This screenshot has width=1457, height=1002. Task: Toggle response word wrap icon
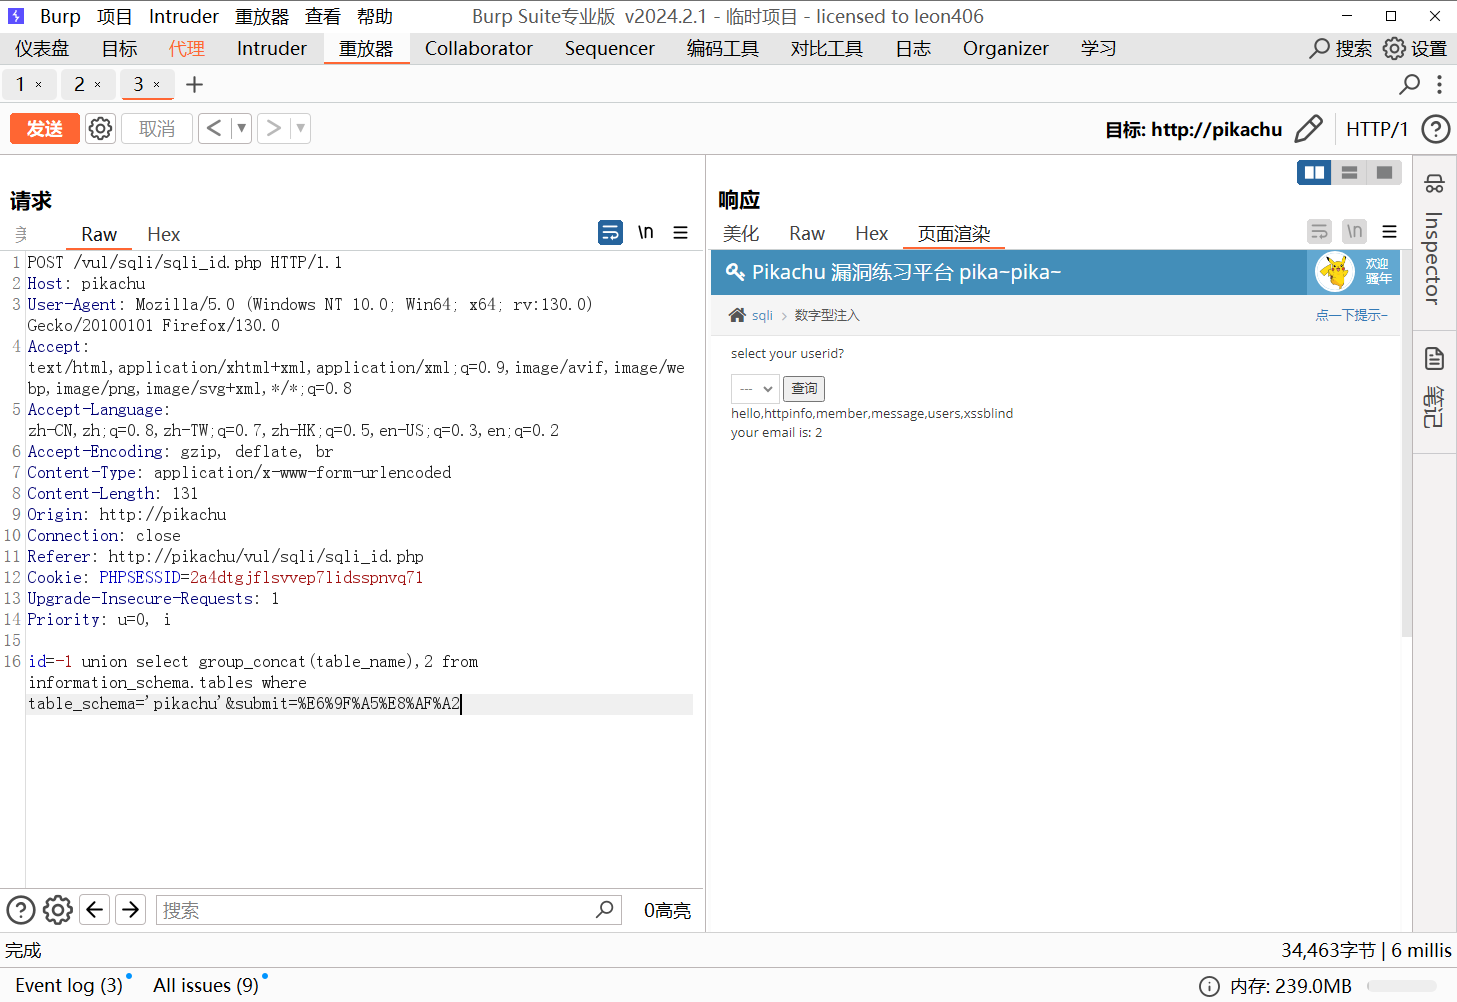click(1320, 231)
